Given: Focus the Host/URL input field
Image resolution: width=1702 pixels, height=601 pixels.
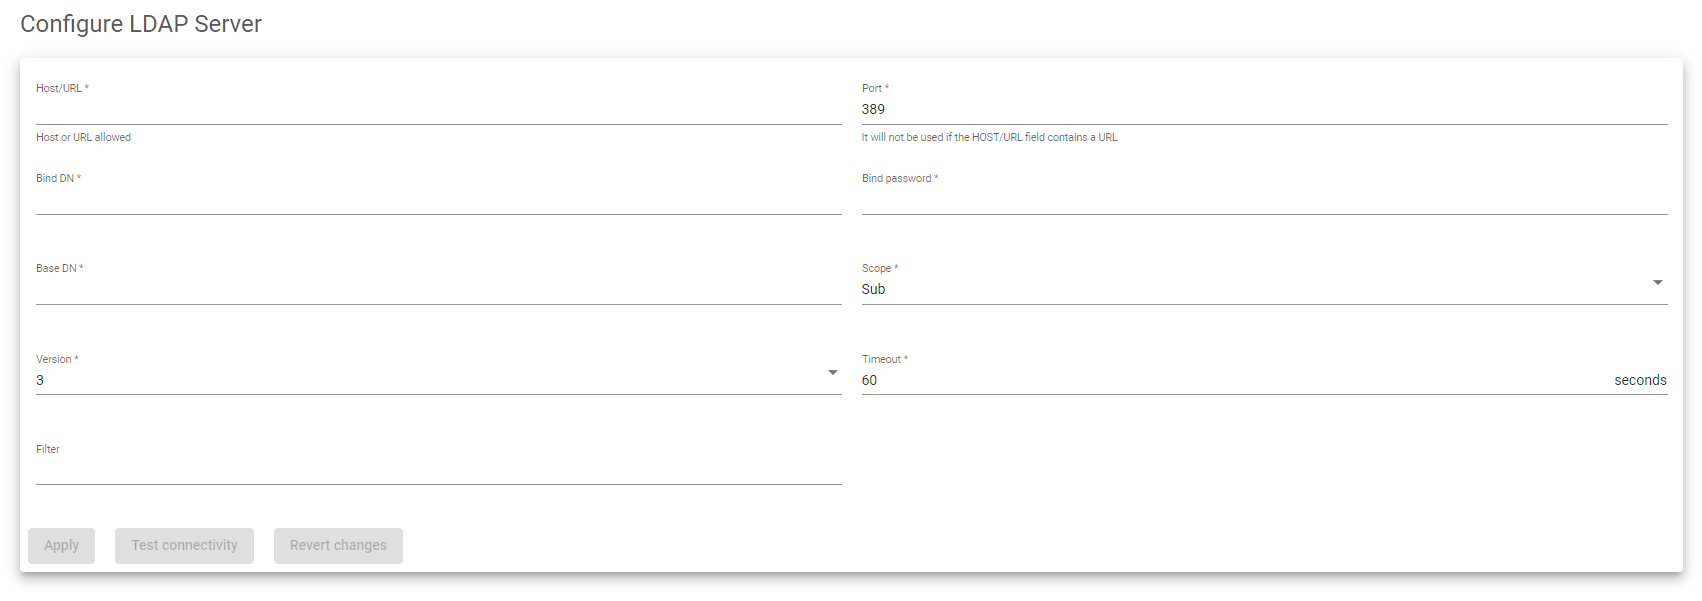Looking at the screenshot, I should [x=438, y=109].
